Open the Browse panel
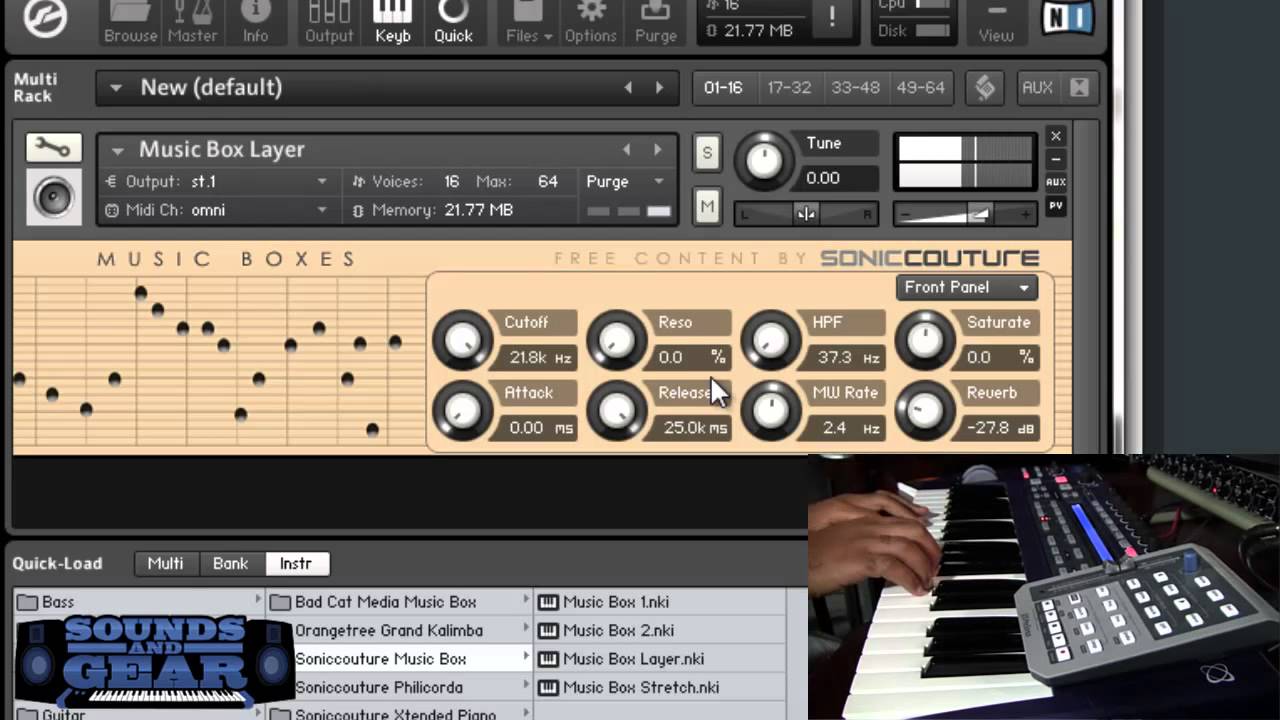1280x720 pixels. point(131,24)
